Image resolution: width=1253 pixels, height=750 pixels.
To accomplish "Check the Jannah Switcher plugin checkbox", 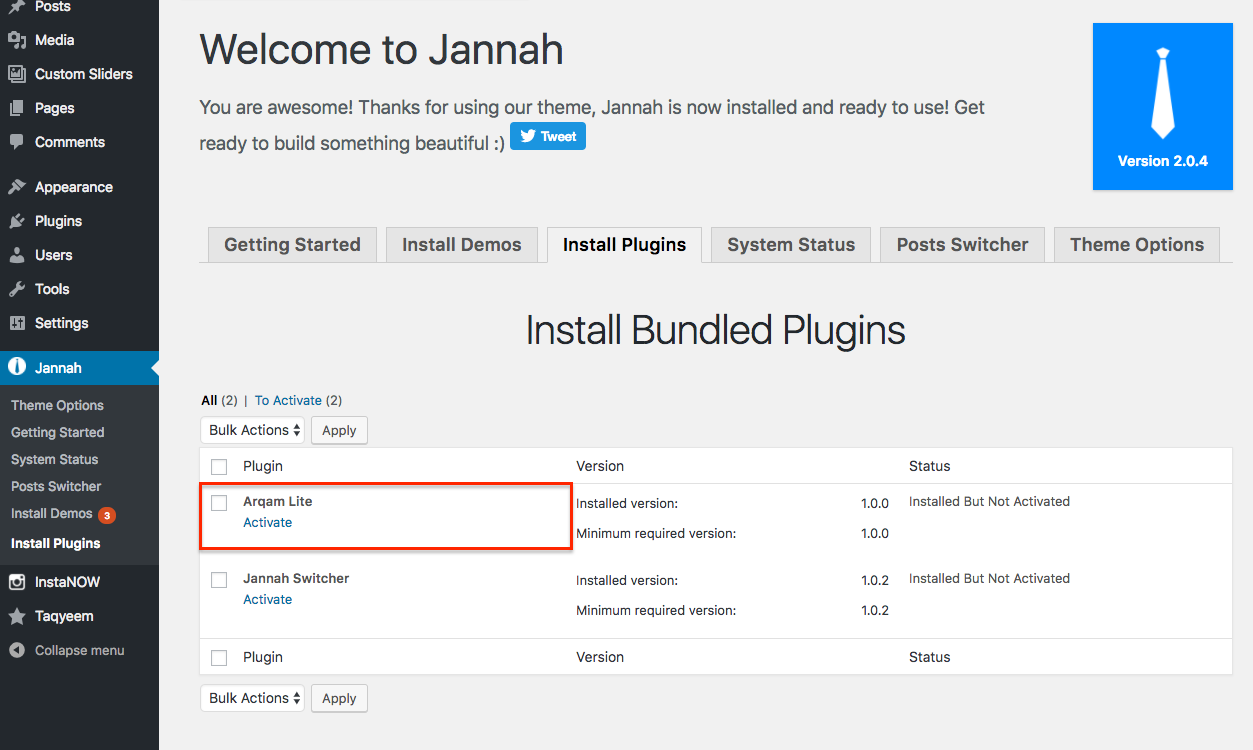I will click(219, 579).
